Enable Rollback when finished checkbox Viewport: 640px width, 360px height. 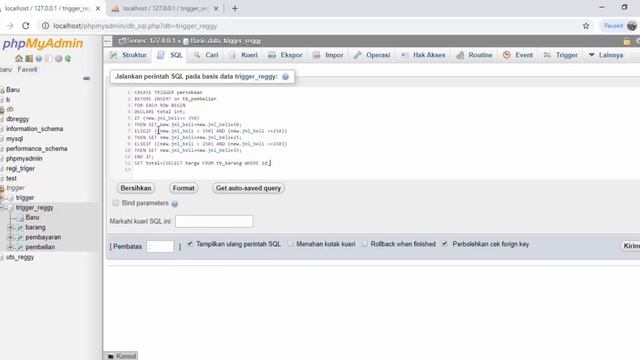pos(364,244)
